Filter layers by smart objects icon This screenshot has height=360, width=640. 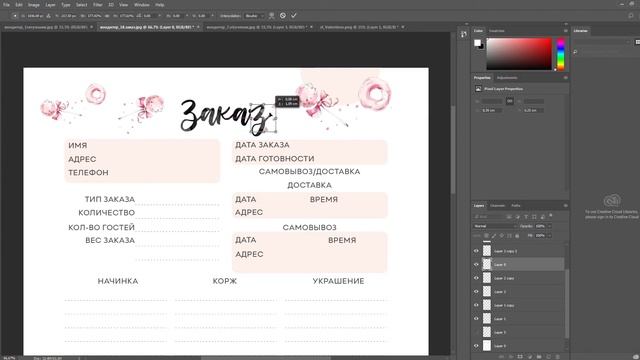click(x=542, y=216)
